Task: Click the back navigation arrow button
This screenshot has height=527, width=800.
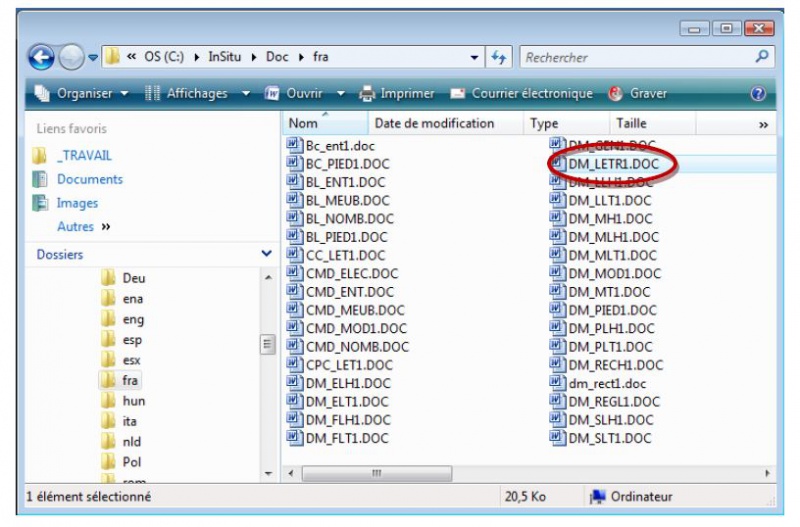Action: click(41, 58)
